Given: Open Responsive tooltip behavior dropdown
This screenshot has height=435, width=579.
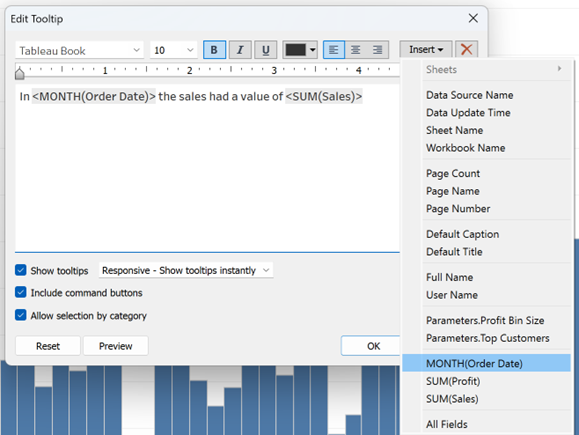Looking at the screenshot, I should pos(186,270).
